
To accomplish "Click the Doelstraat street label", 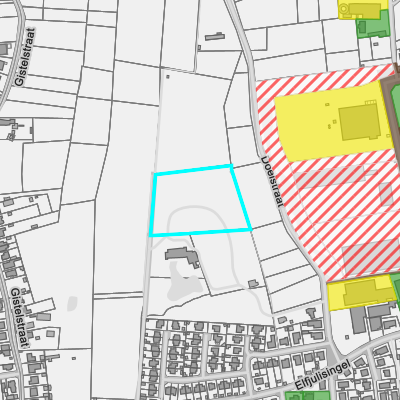I will coord(272,182).
